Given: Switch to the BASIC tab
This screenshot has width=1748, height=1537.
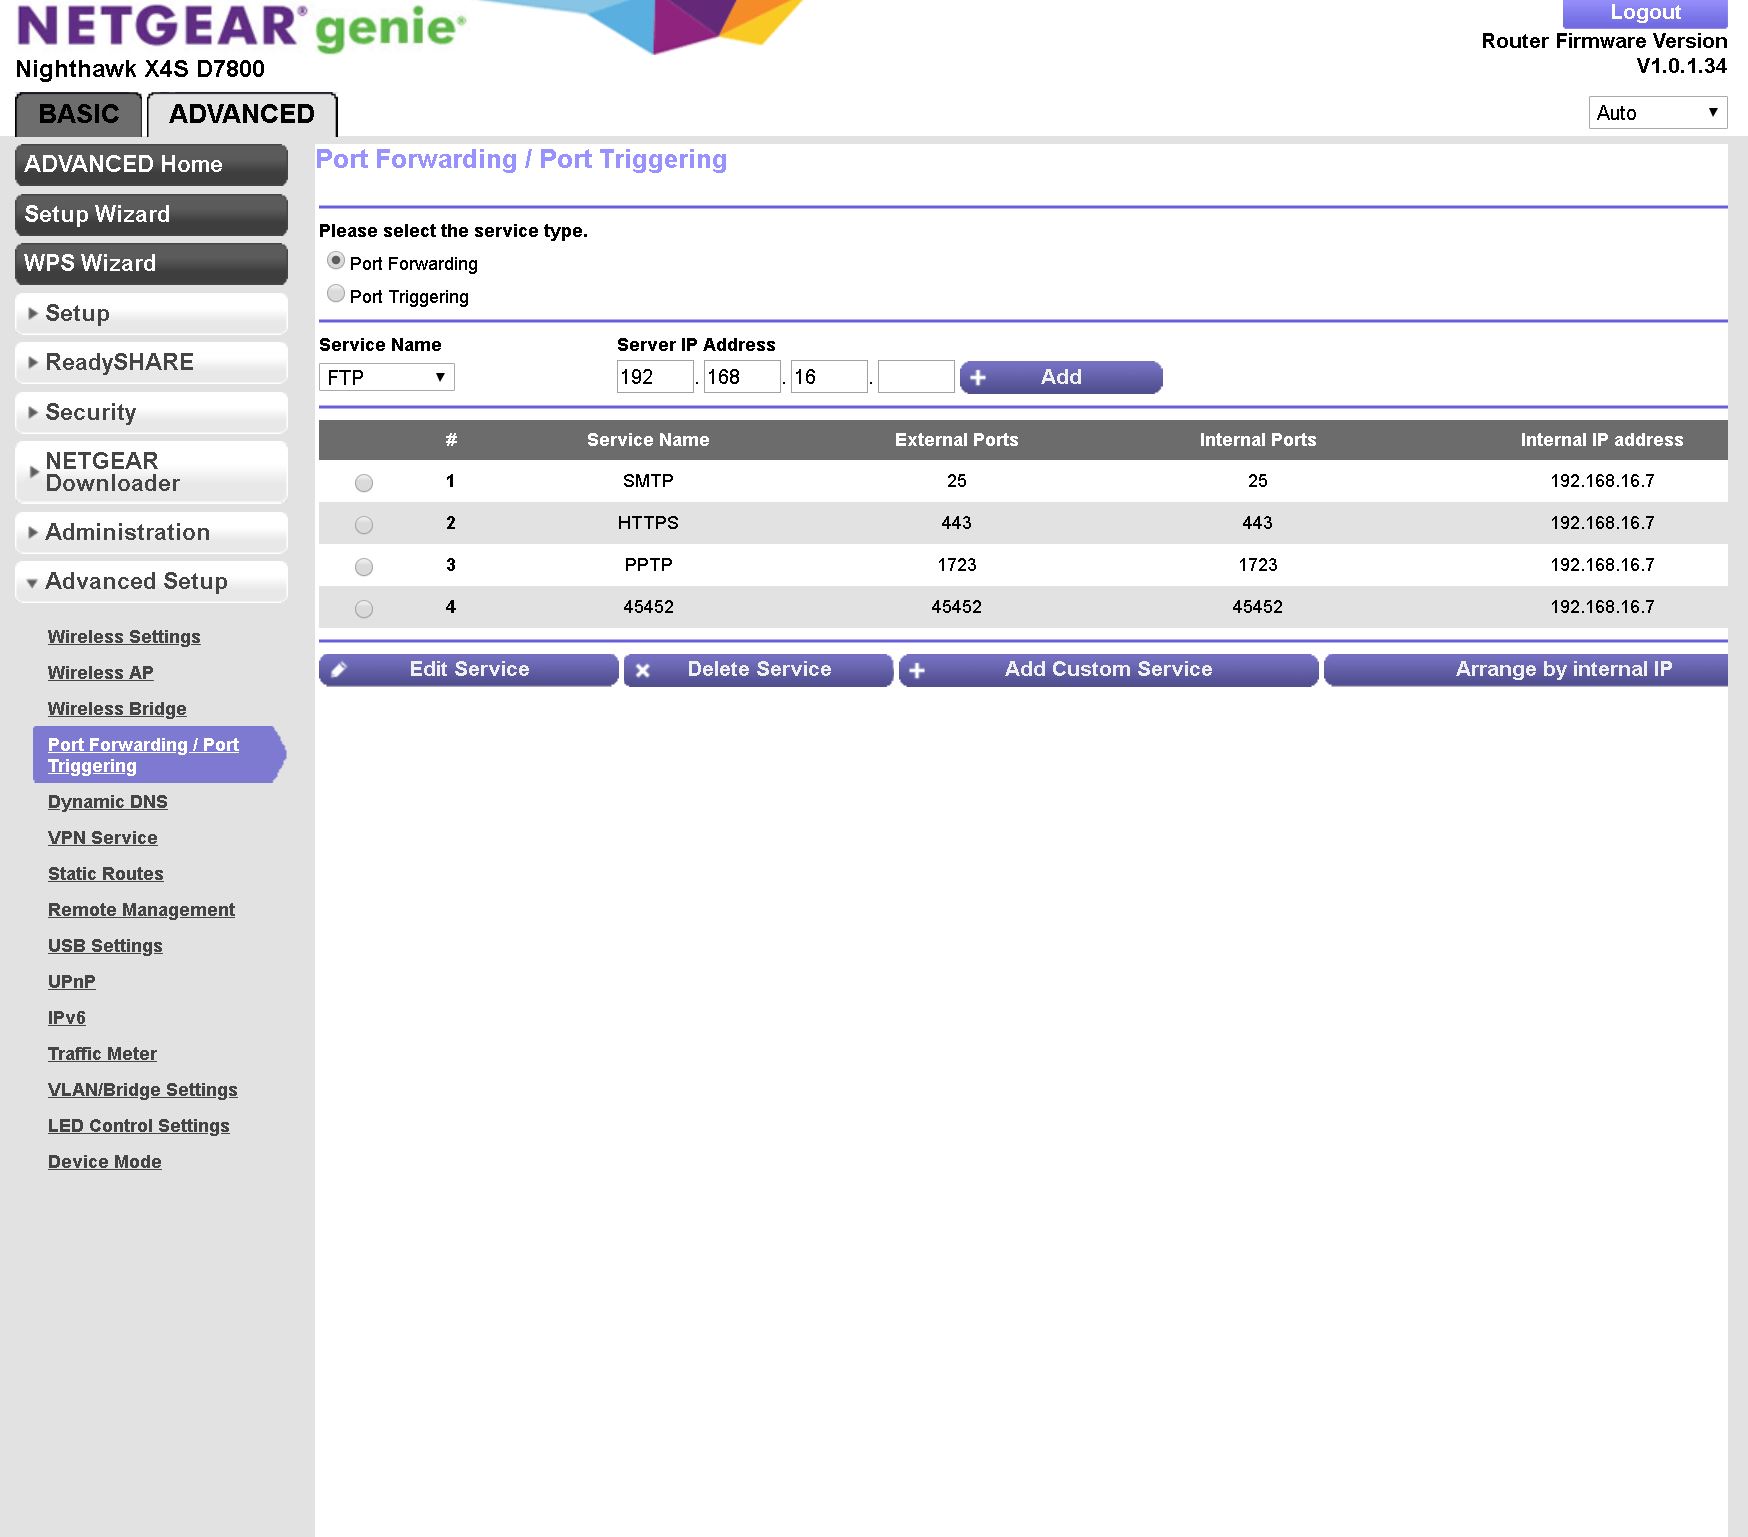Looking at the screenshot, I should [79, 114].
